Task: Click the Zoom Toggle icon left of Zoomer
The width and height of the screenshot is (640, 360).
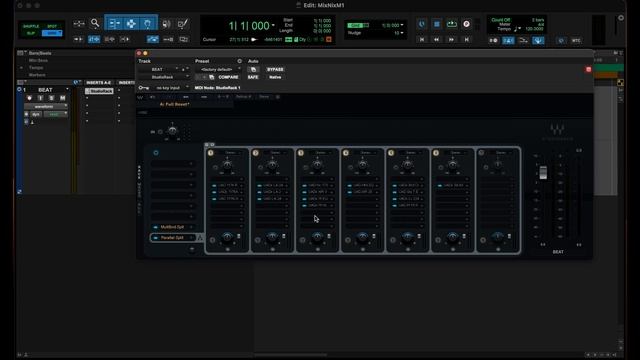Action: tap(79, 24)
